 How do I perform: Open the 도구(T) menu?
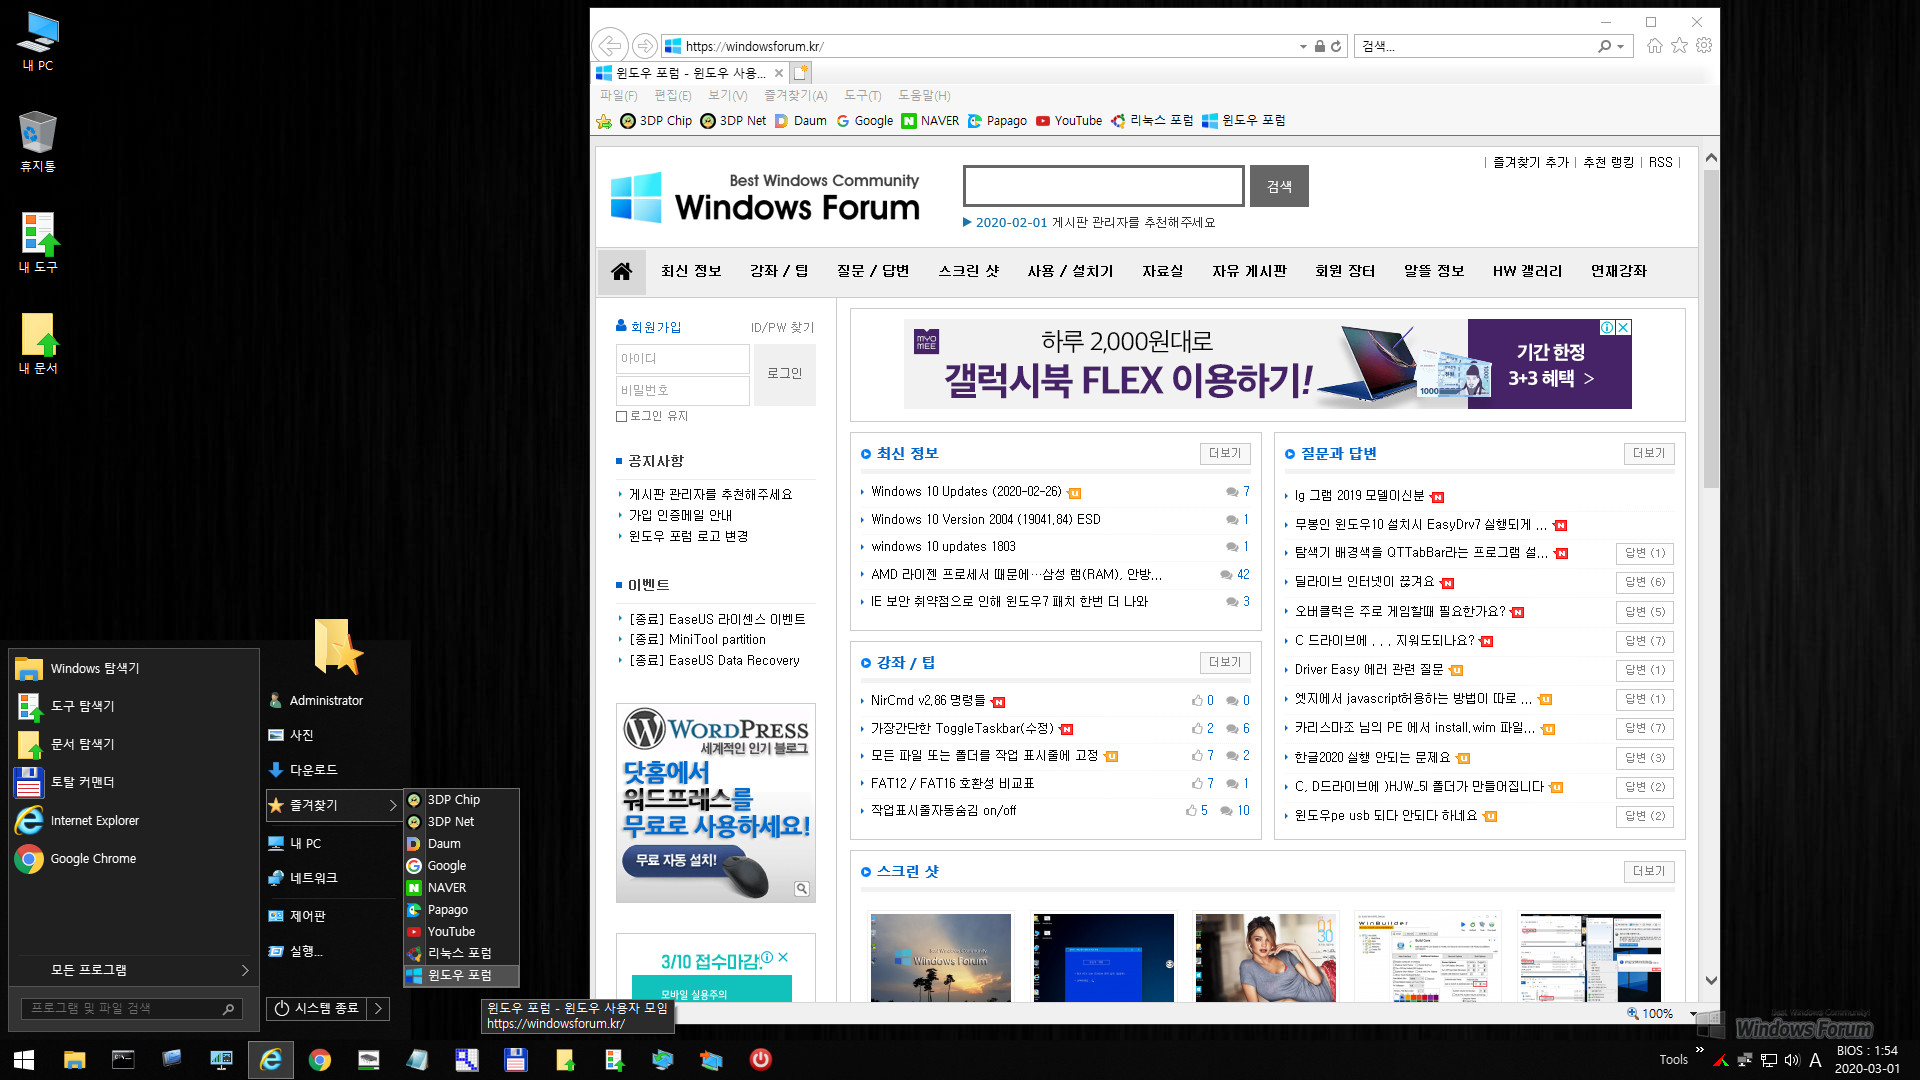tap(862, 96)
